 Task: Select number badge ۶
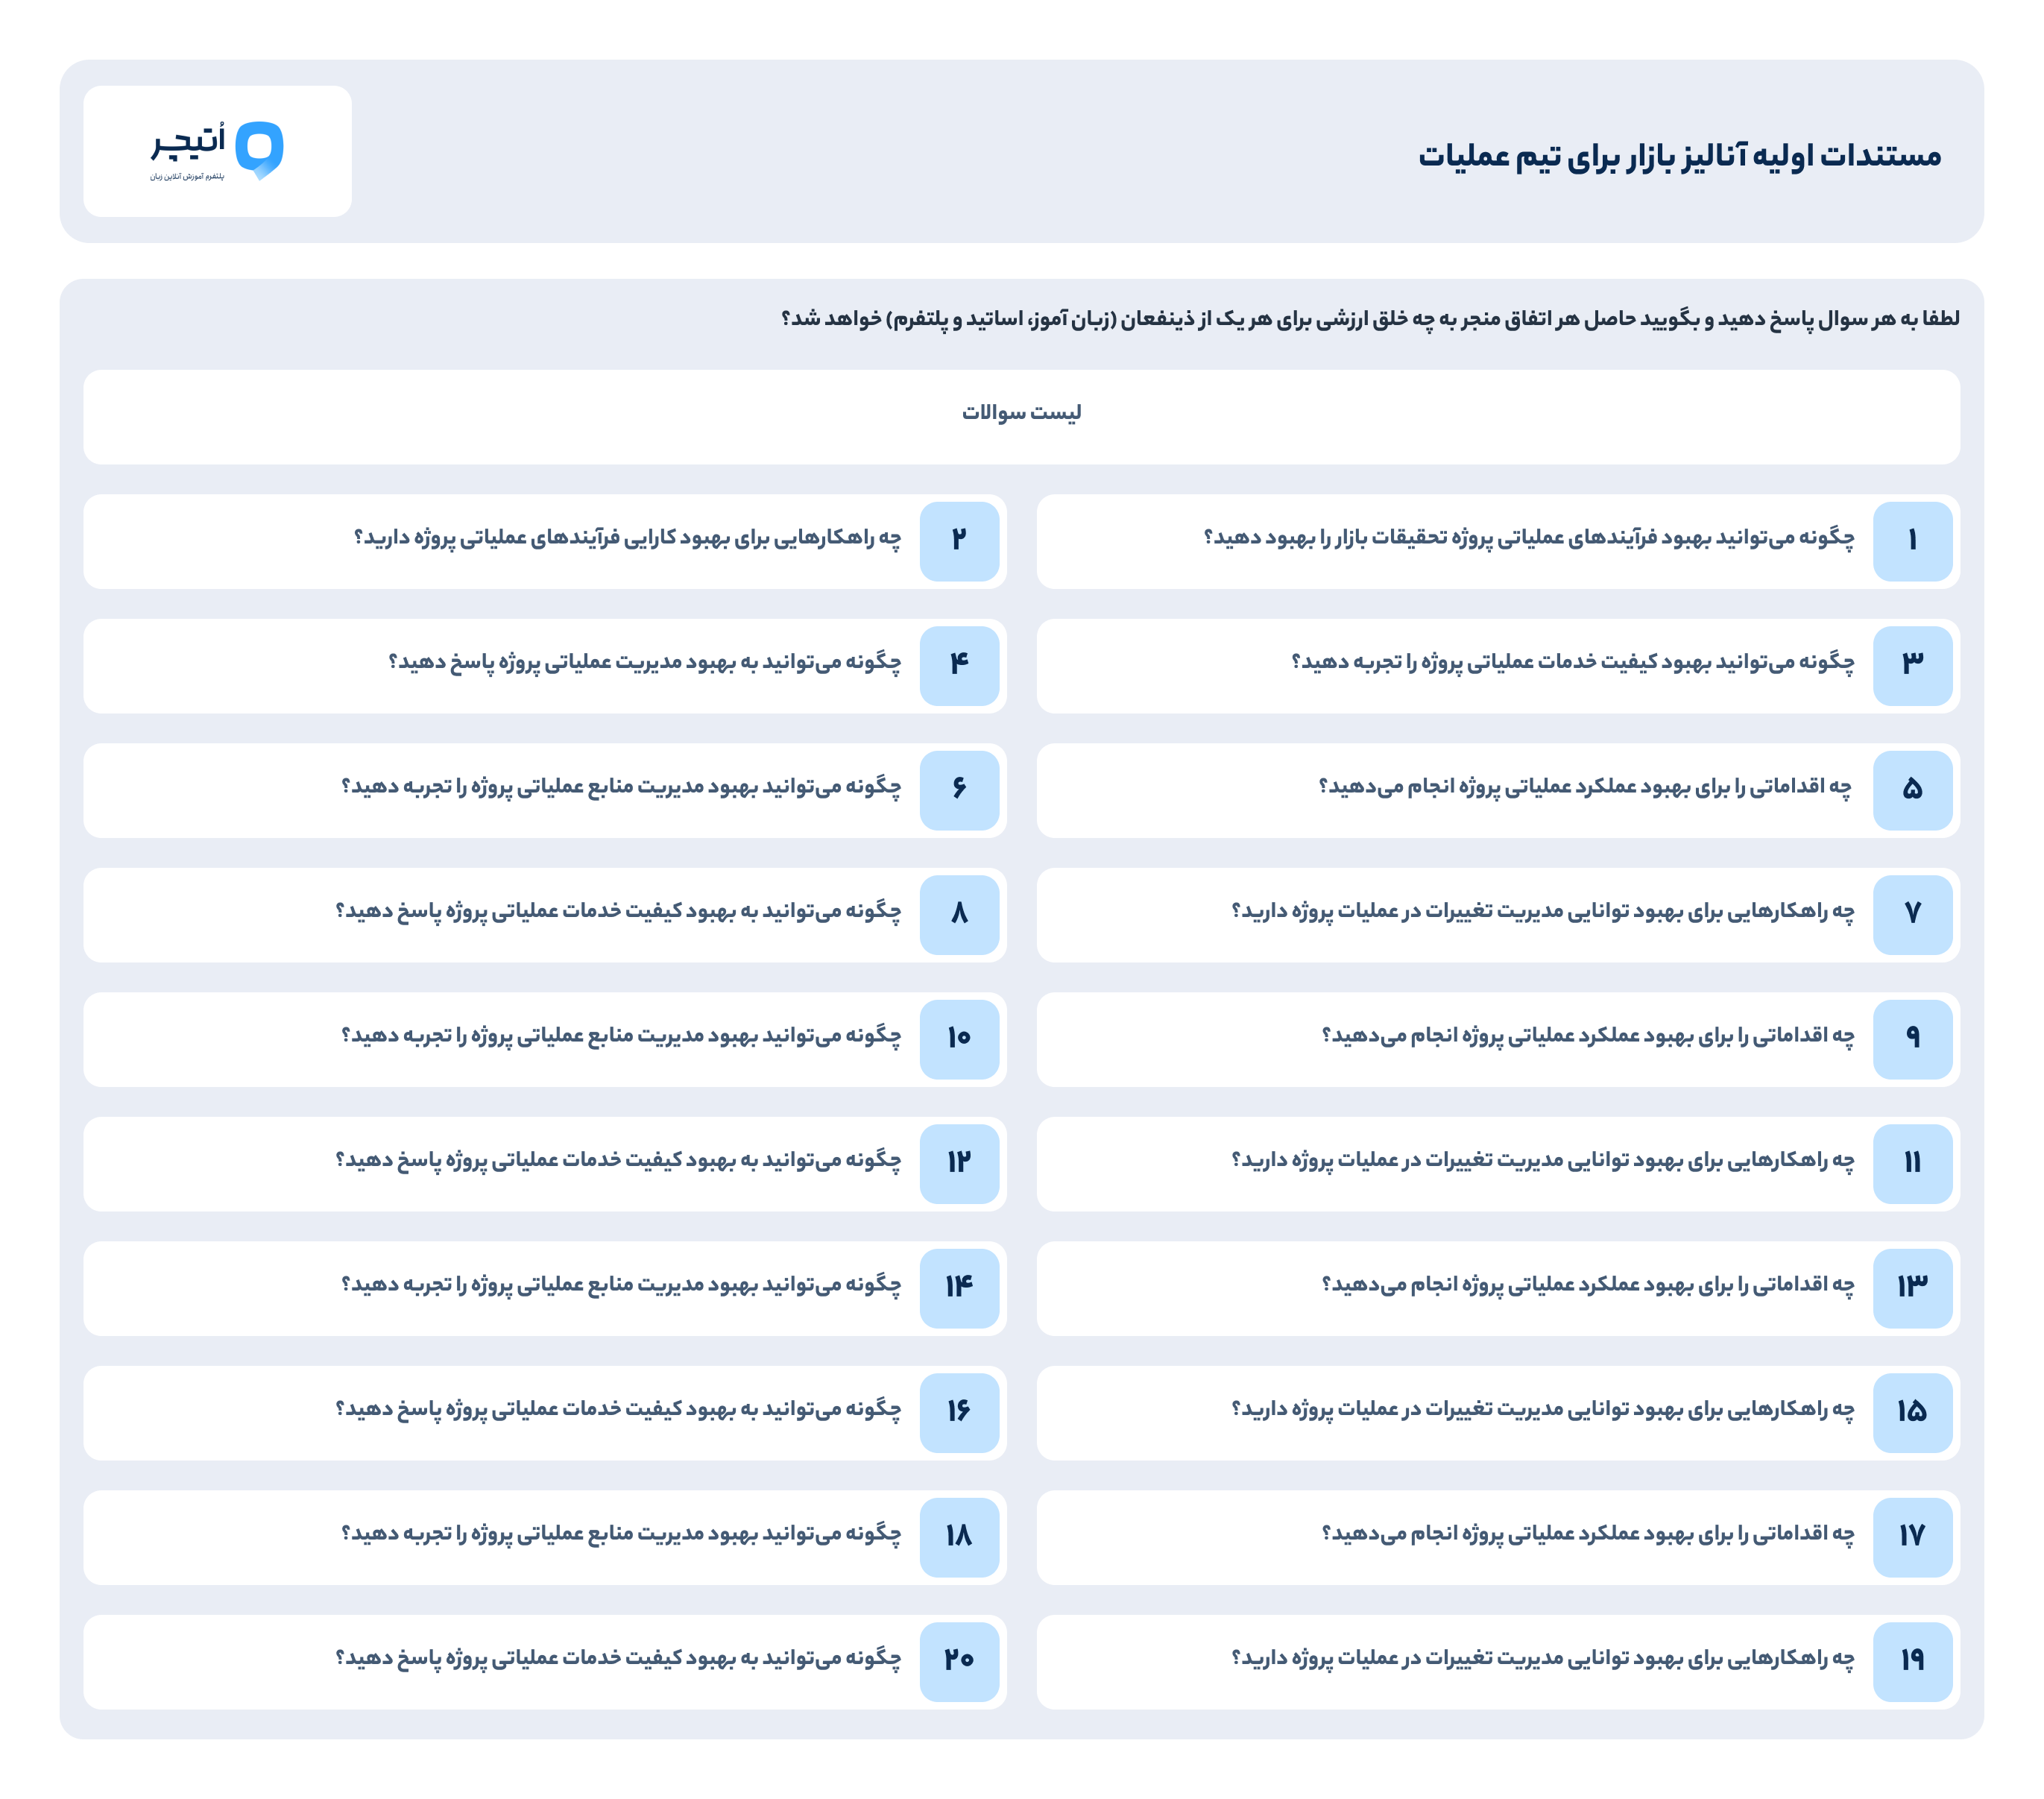click(959, 790)
